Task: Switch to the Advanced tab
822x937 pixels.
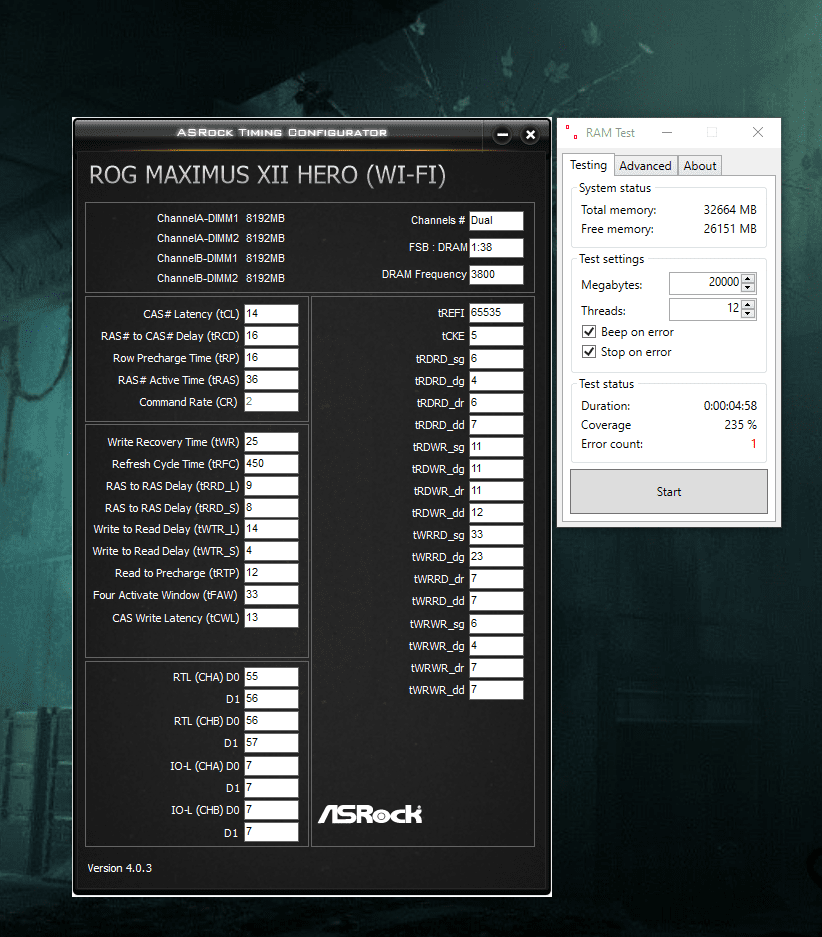Action: [645, 166]
